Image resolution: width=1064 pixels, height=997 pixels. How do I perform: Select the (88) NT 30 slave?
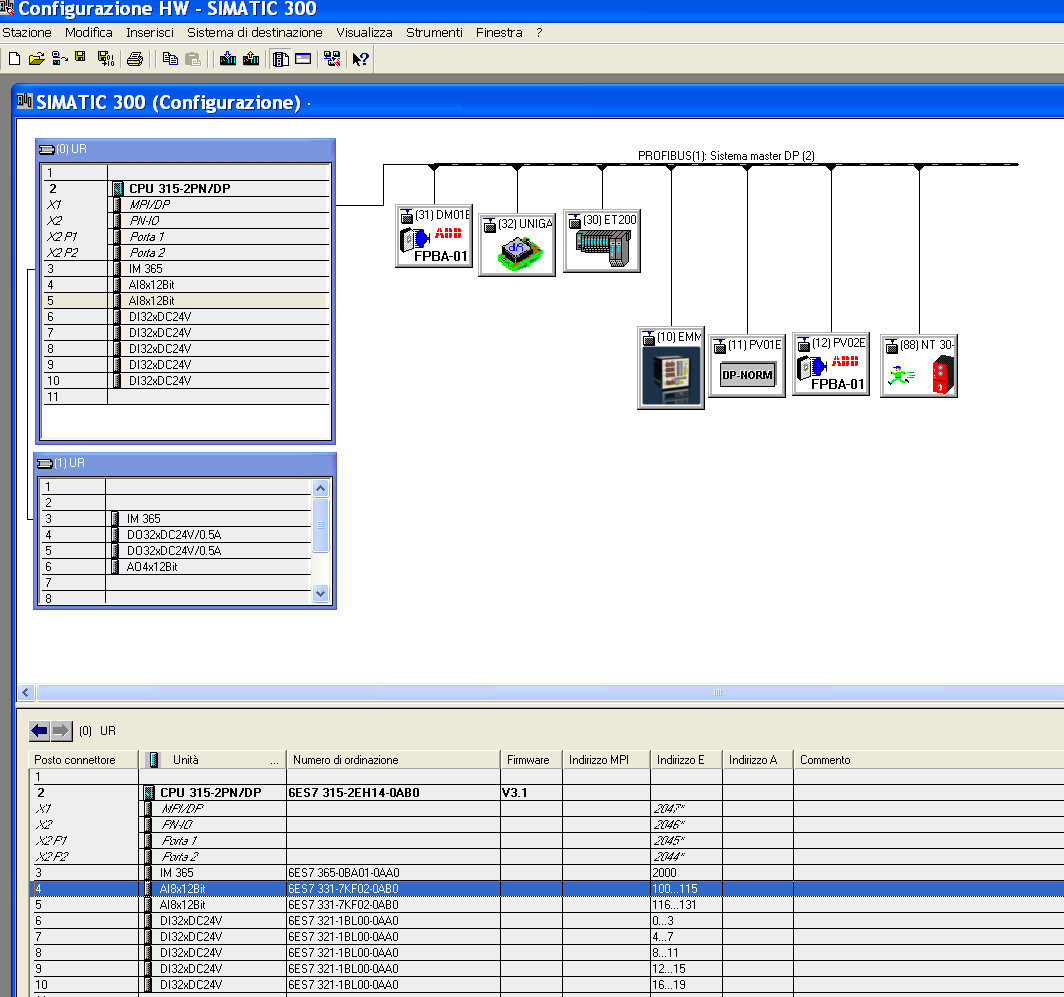(x=919, y=366)
